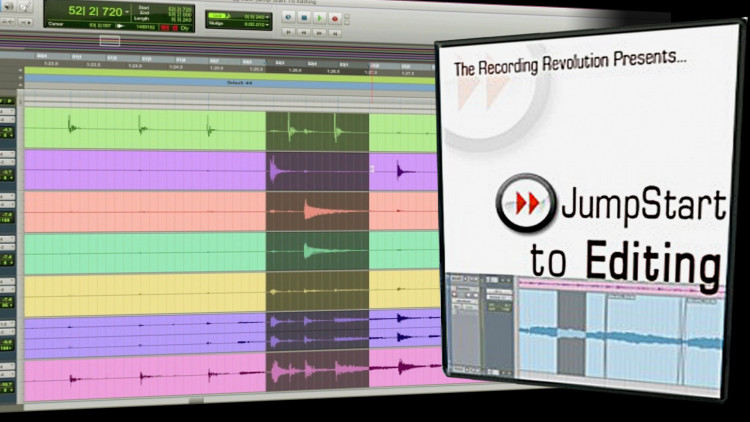Expand the green tempo ruler row

tap(21, 70)
